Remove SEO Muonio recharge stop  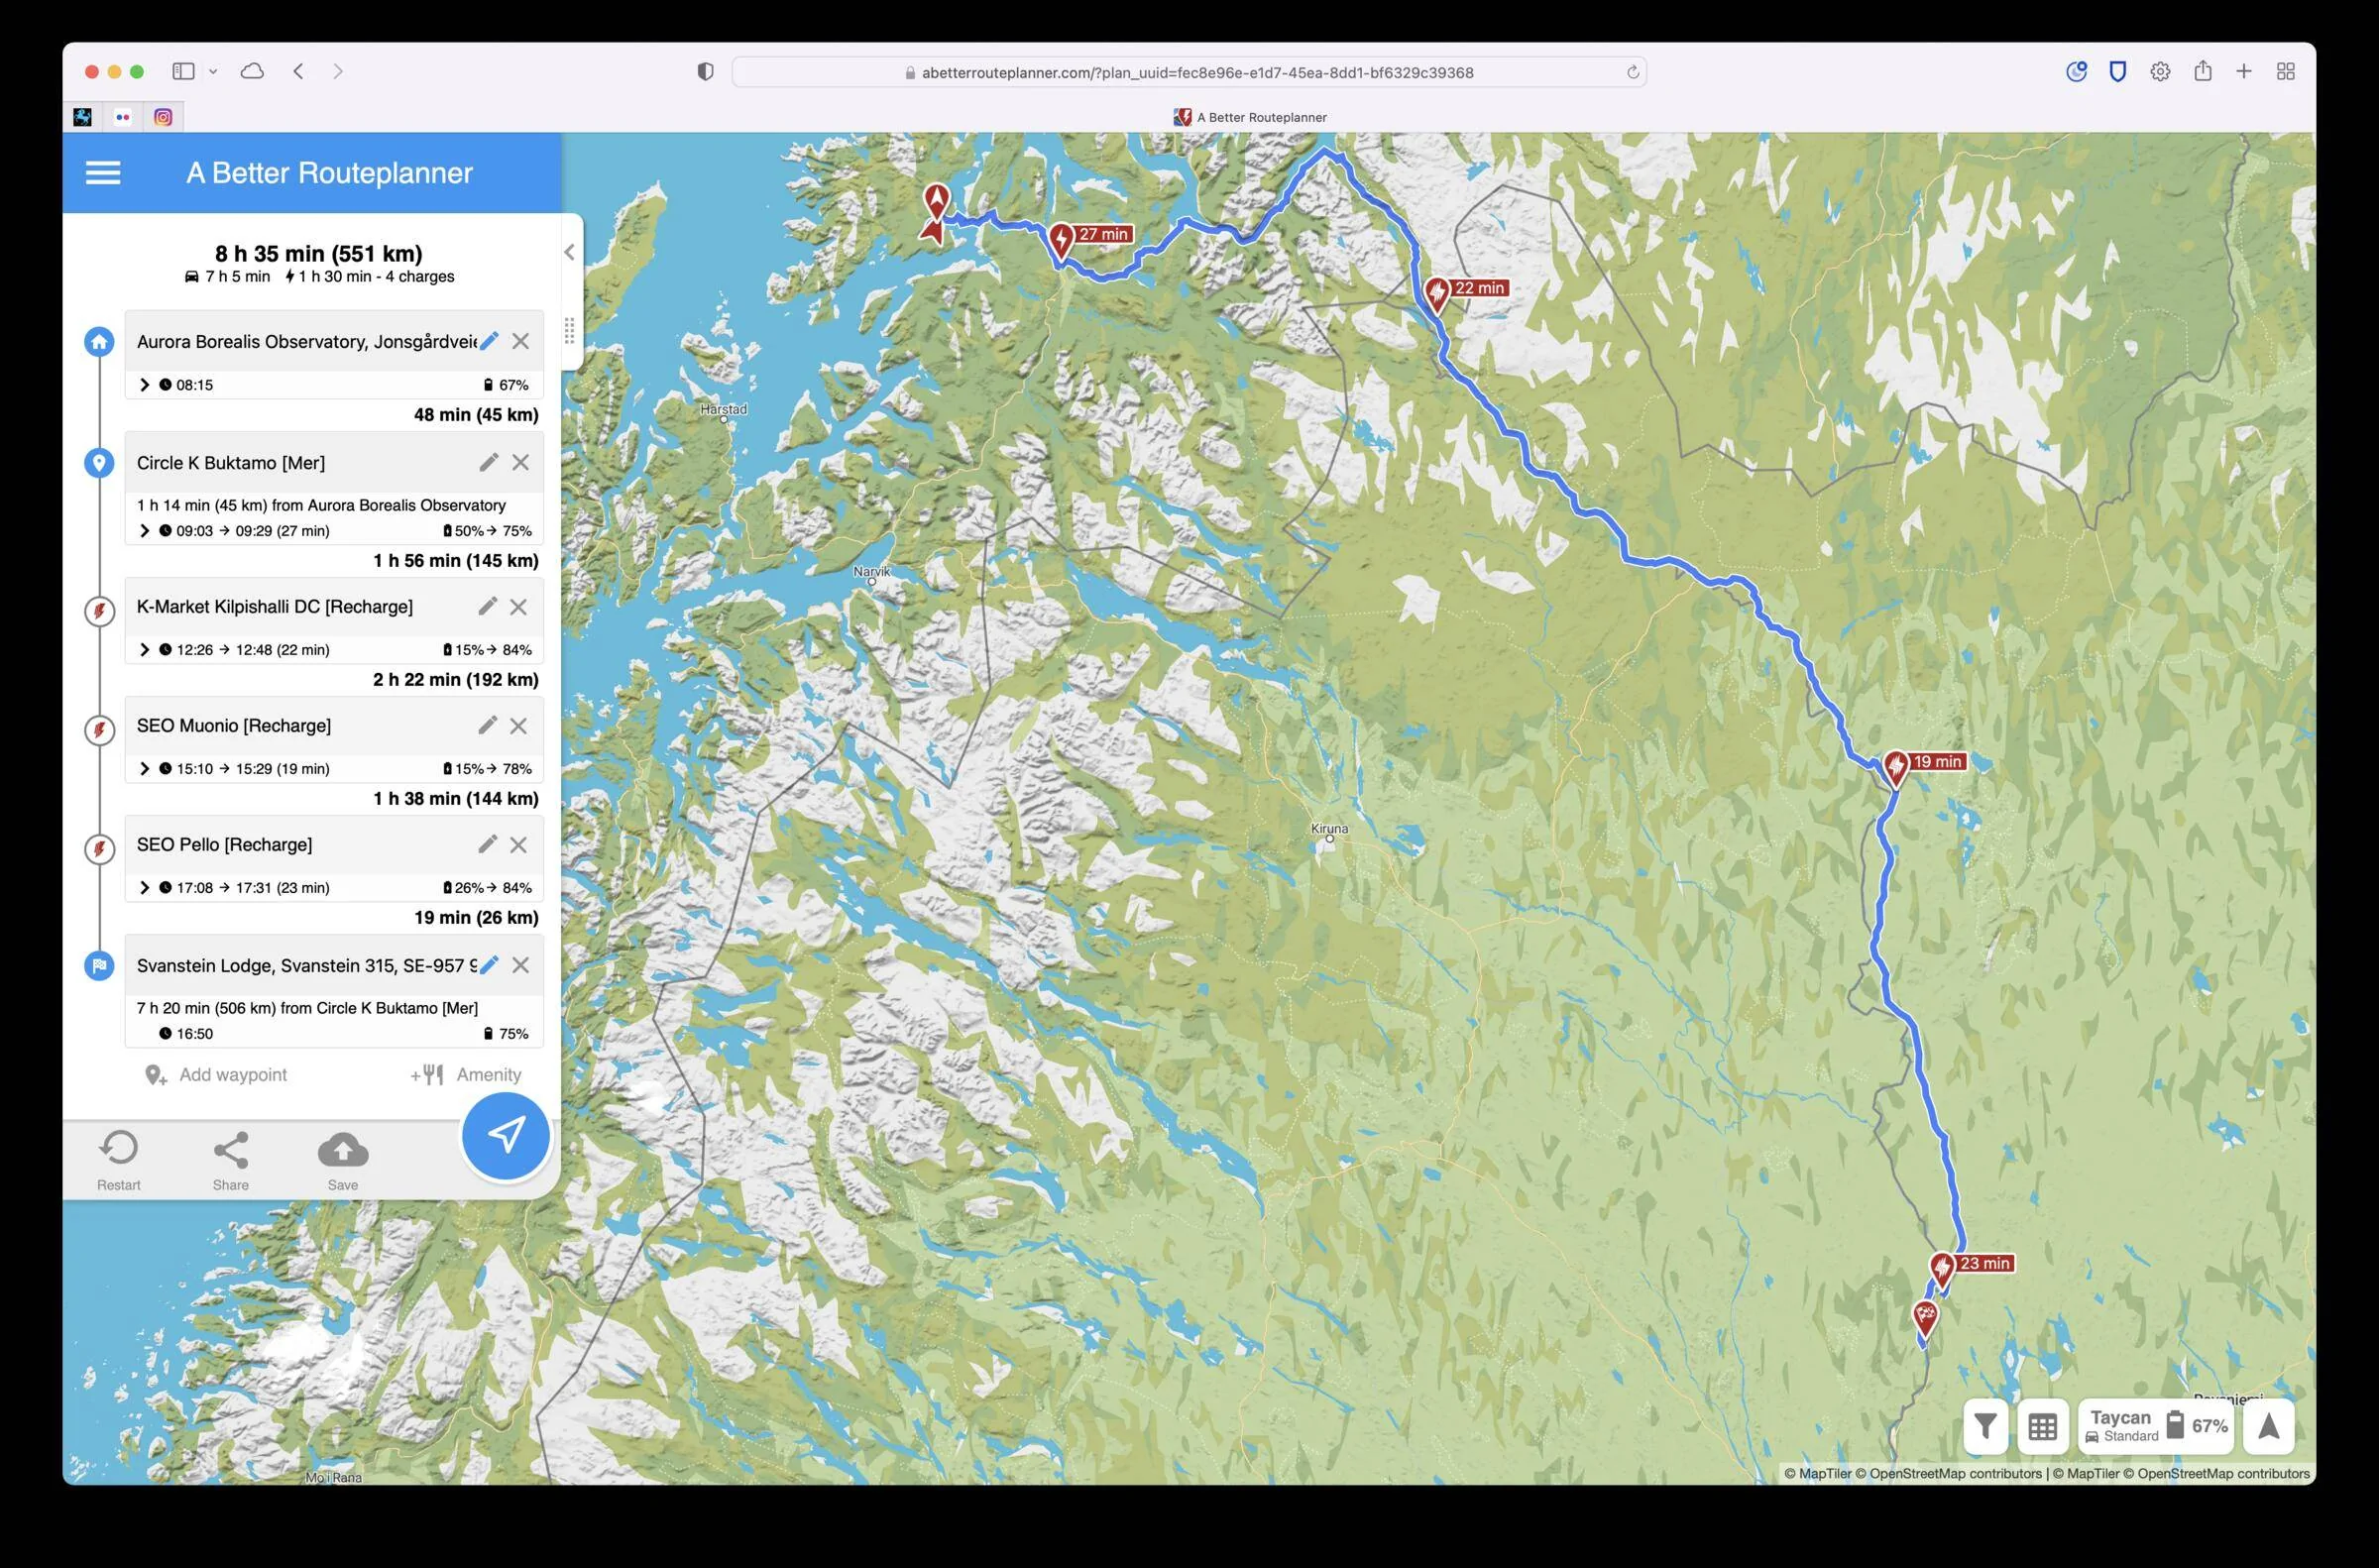click(x=519, y=726)
